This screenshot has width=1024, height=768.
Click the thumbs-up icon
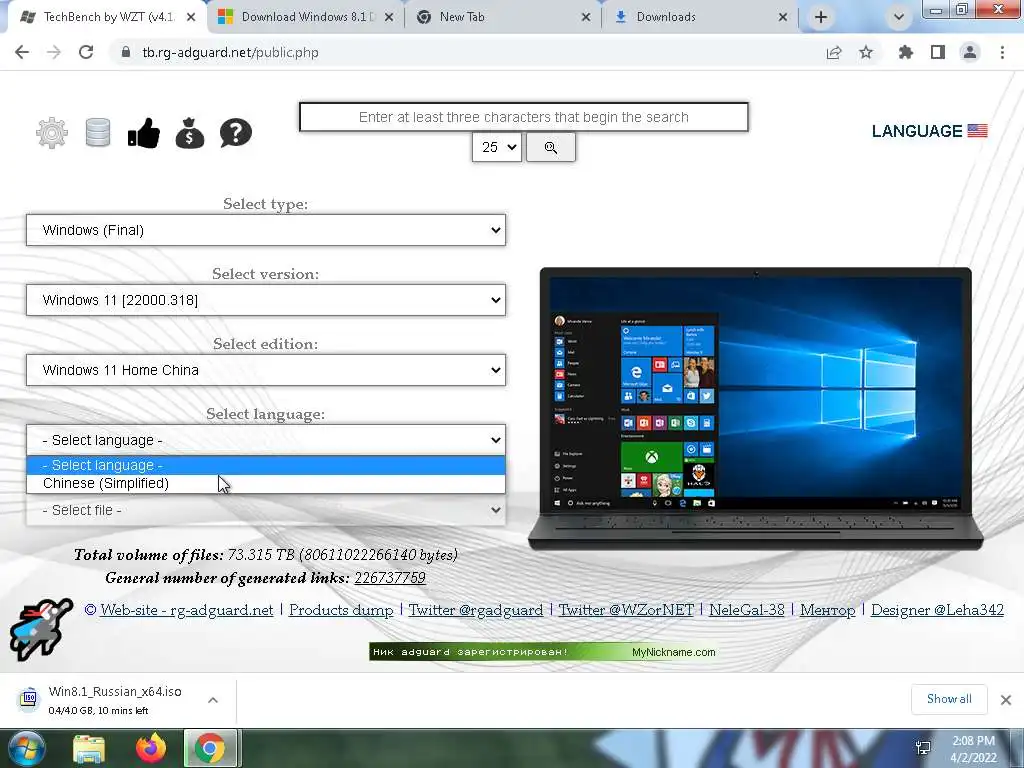pyautogui.click(x=144, y=133)
